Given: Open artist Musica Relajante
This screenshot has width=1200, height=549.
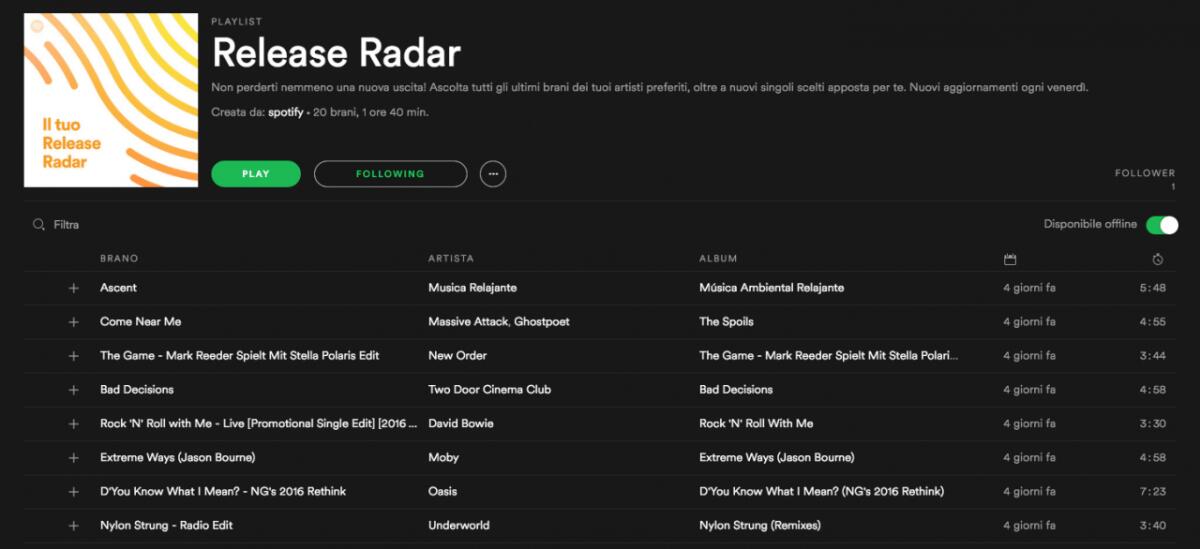Looking at the screenshot, I should click(x=472, y=288).
